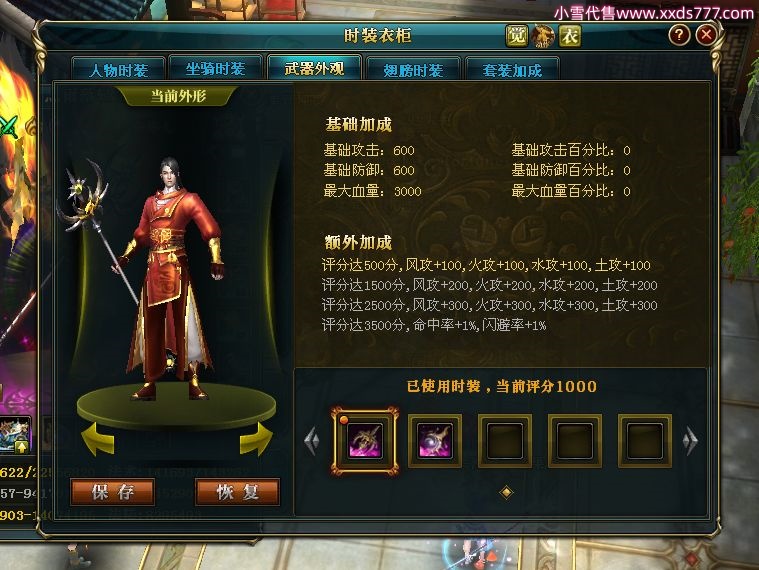Click the 保存 save button

112,492
